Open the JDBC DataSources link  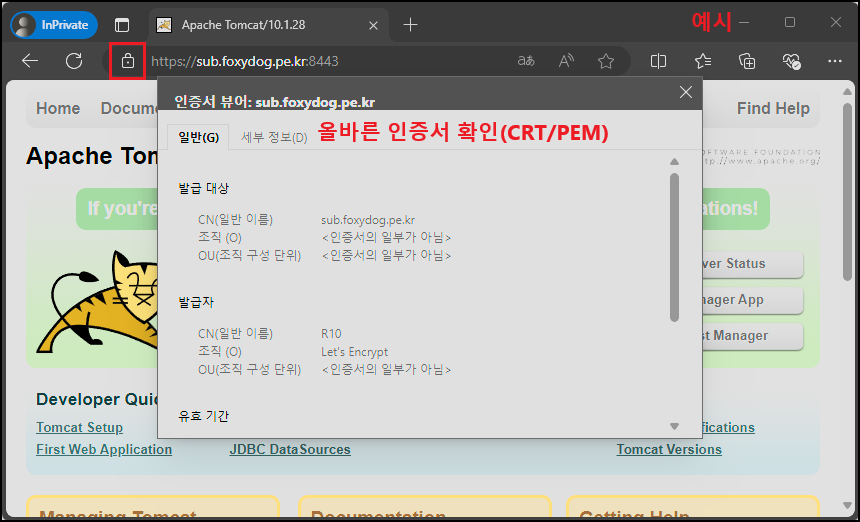[x=290, y=450]
